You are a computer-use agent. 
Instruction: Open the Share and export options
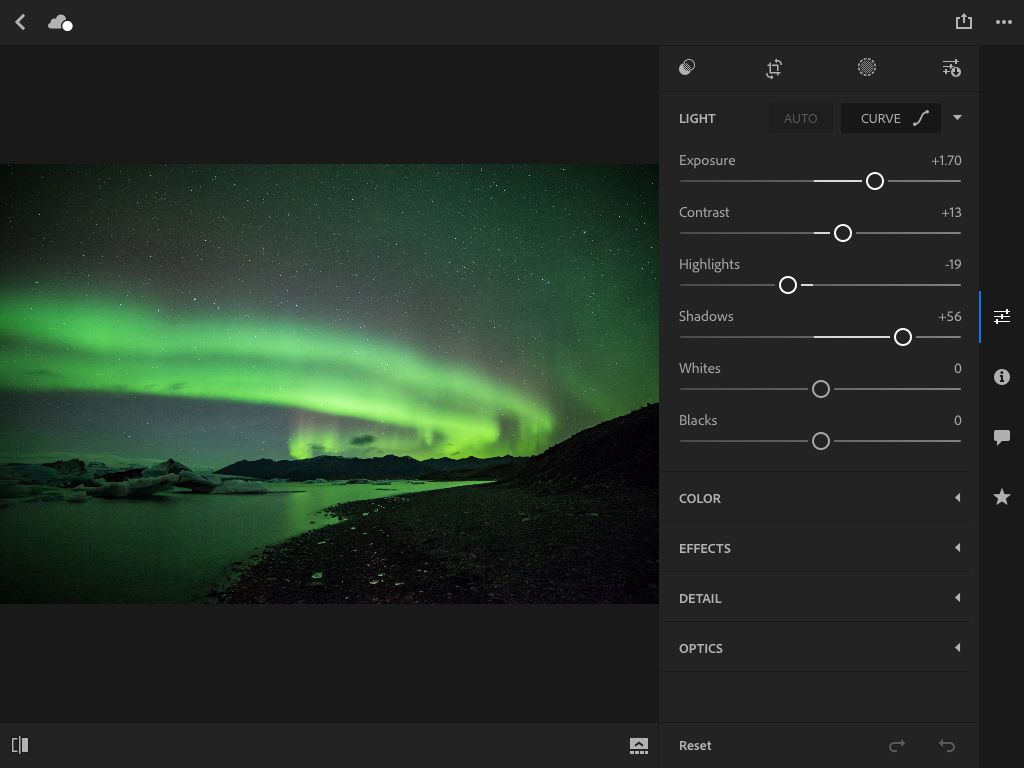963,21
